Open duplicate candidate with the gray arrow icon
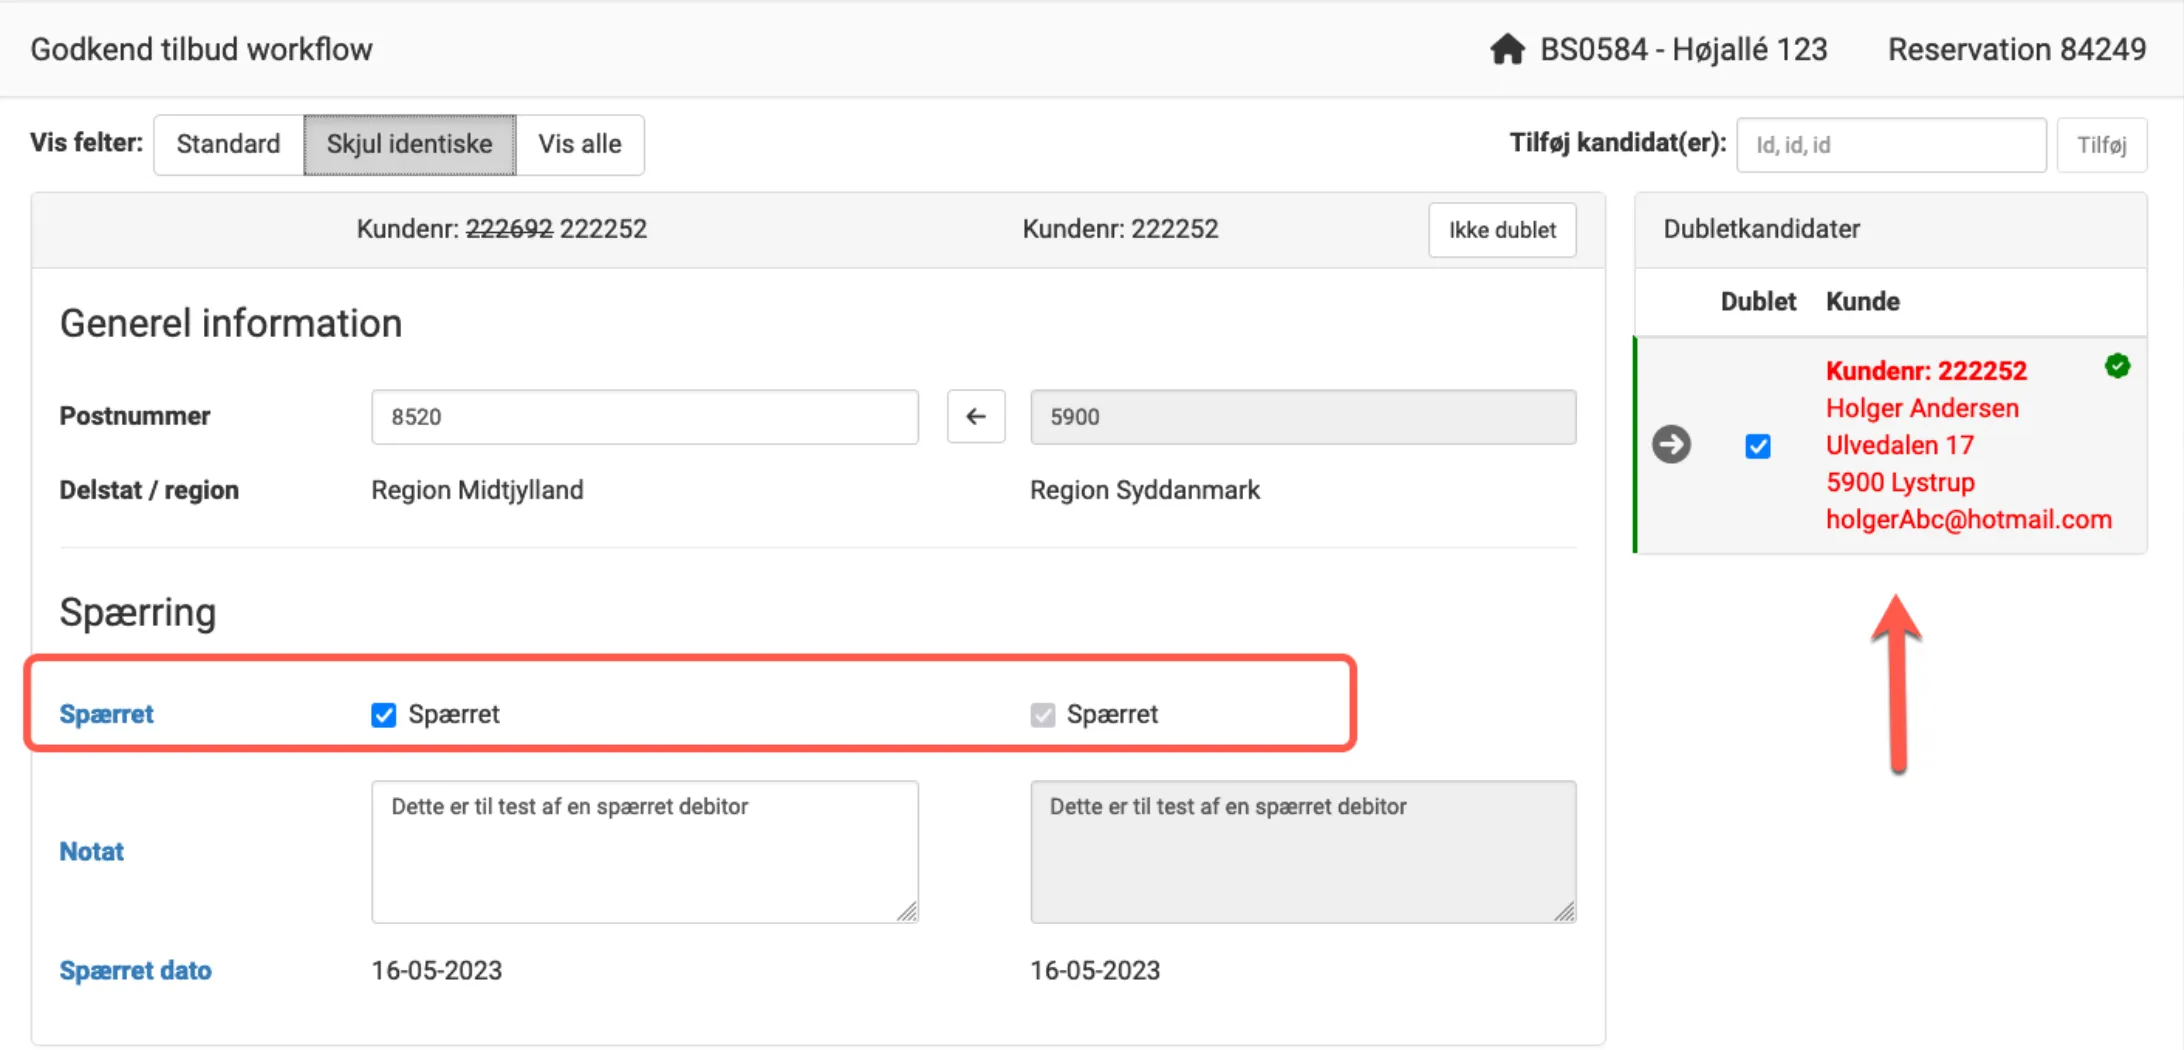The width and height of the screenshot is (2184, 1050). pos(1671,445)
